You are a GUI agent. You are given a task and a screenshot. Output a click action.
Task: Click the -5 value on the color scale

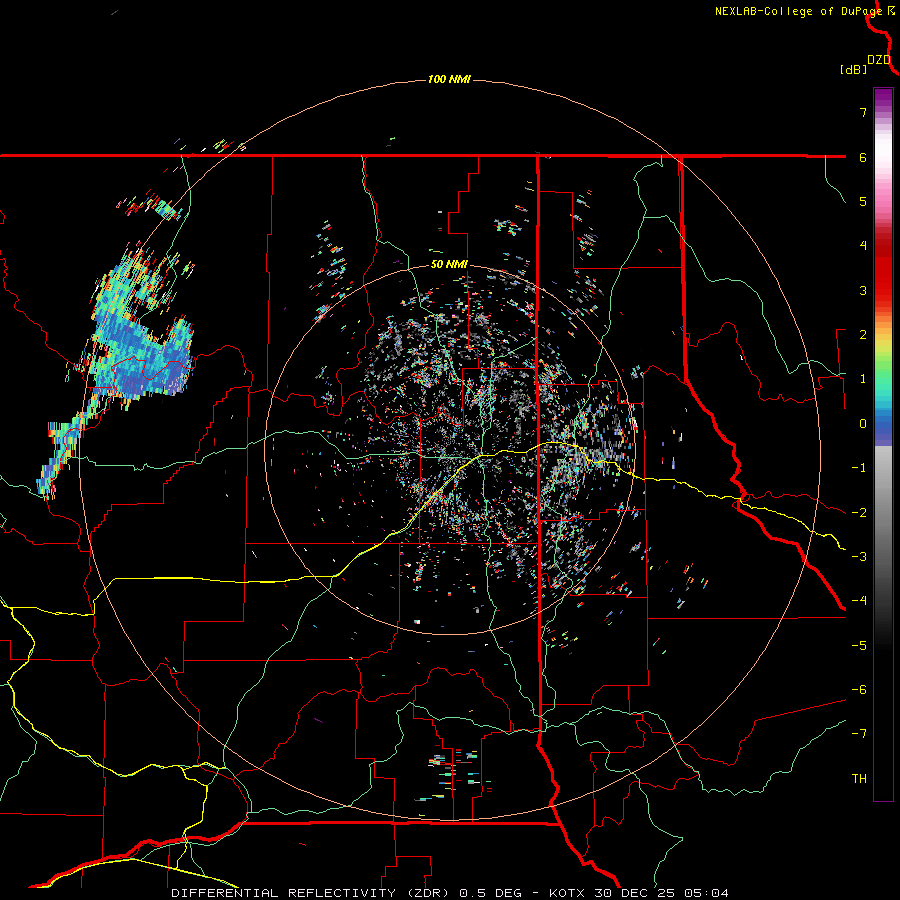(x=859, y=646)
